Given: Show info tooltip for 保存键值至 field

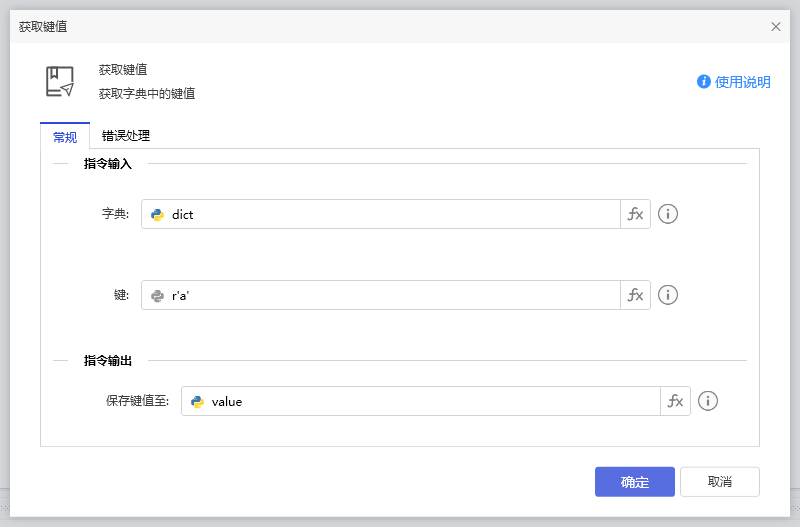Looking at the screenshot, I should [x=708, y=401].
